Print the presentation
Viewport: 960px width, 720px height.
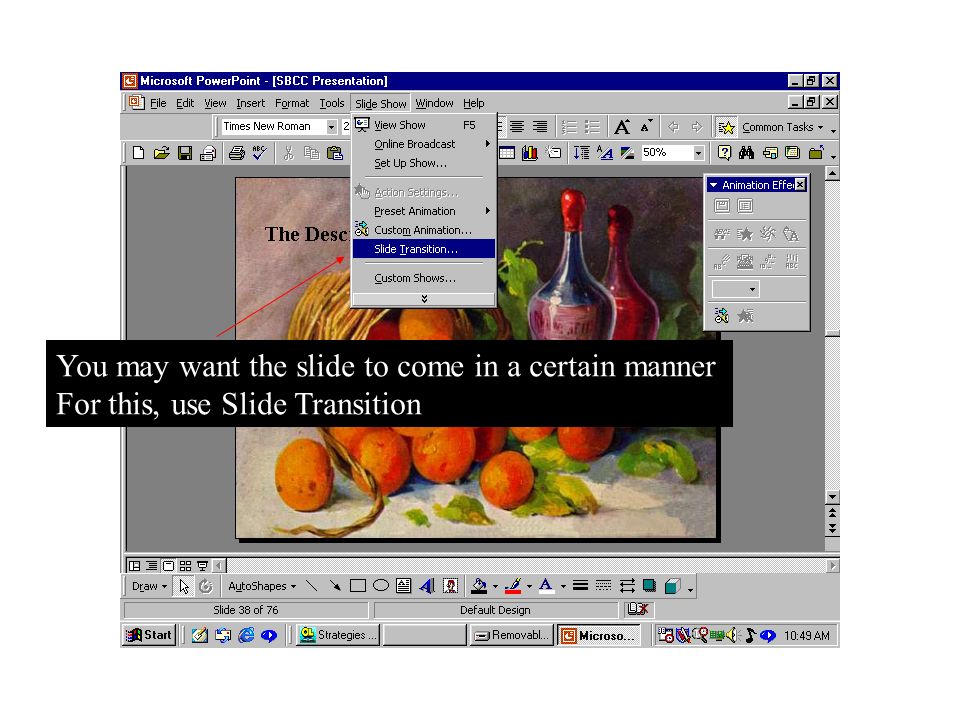coord(236,153)
